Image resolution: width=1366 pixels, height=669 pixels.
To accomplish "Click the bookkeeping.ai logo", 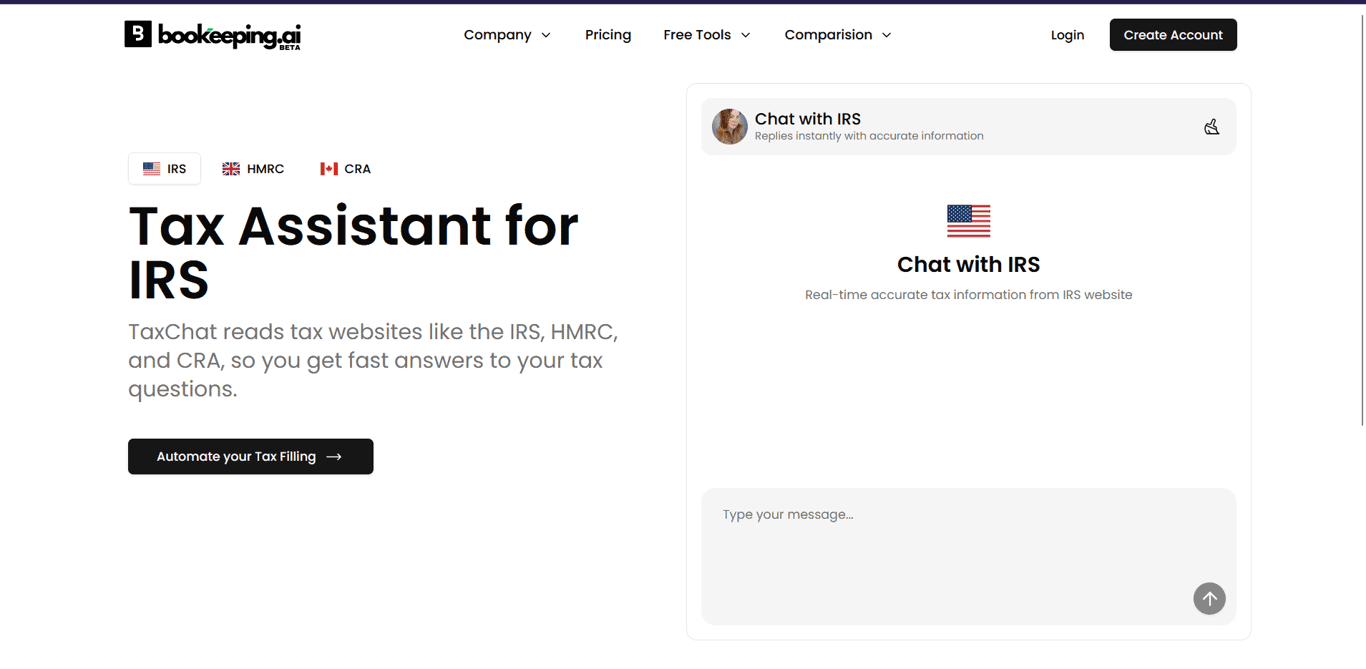I will tap(211, 35).
